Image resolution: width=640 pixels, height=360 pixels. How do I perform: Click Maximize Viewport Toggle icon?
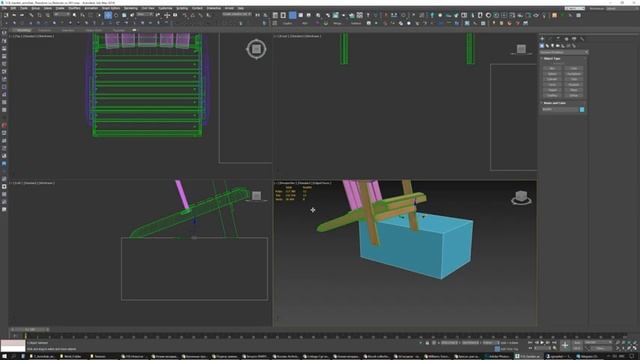[635, 348]
